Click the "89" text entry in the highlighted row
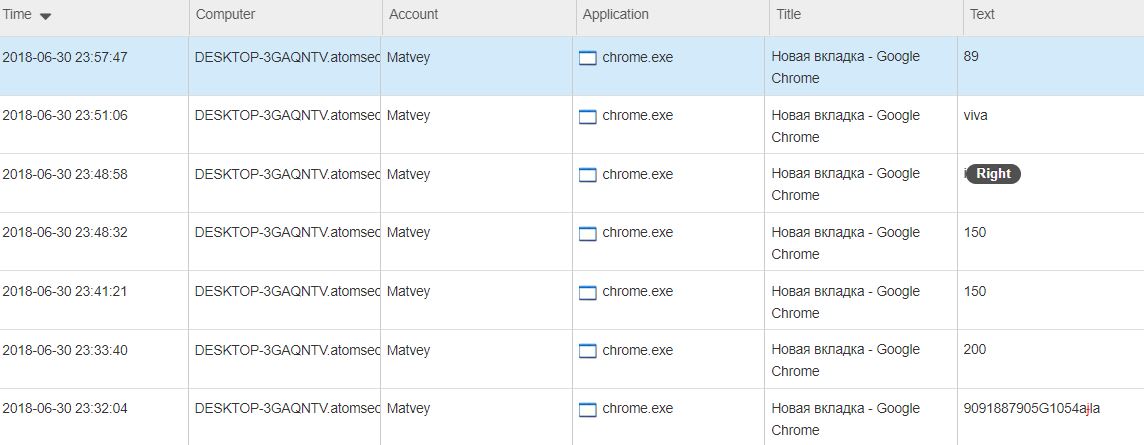 point(971,57)
